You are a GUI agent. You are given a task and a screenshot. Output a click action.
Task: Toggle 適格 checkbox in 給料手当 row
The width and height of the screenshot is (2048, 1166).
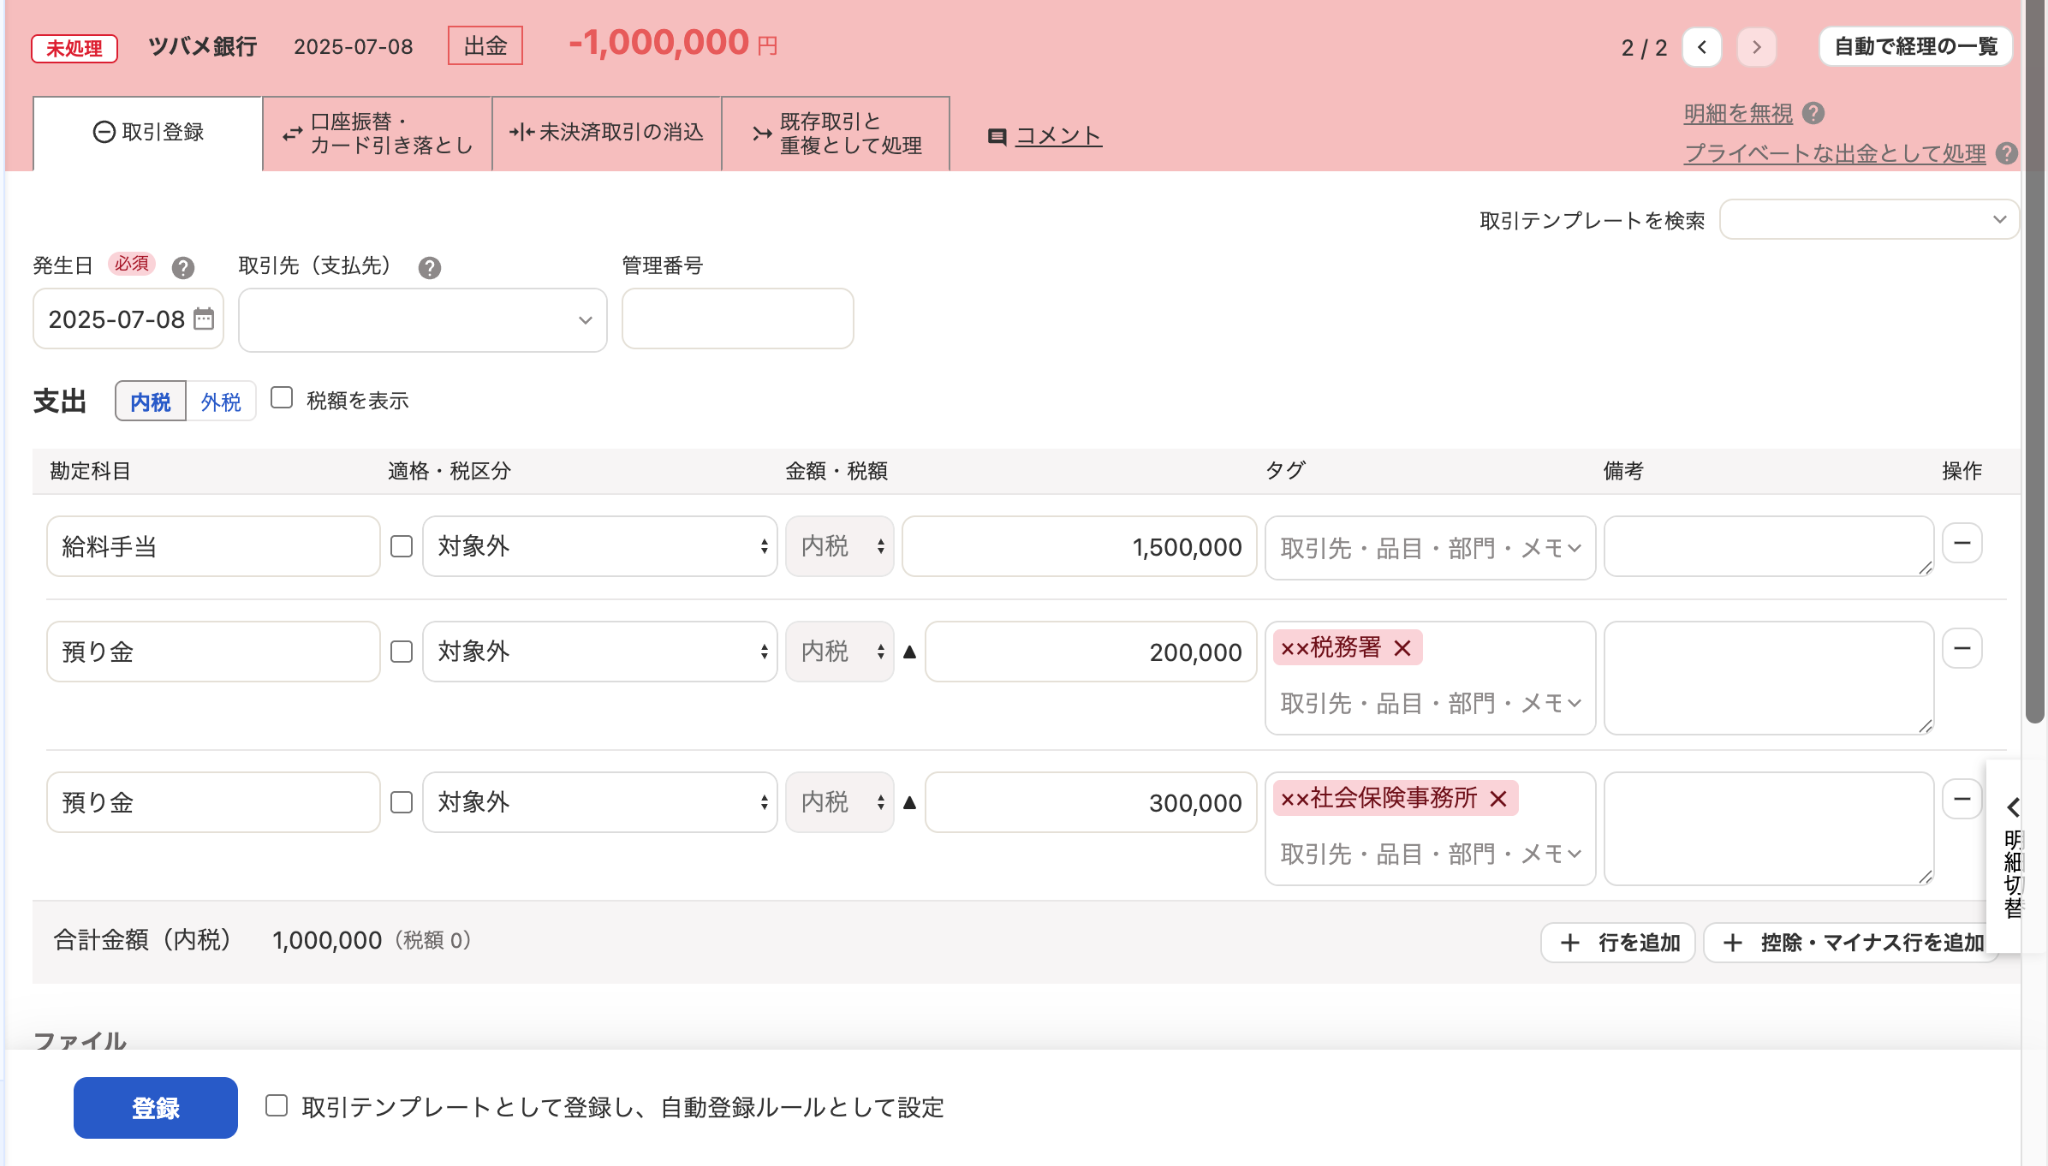click(401, 546)
